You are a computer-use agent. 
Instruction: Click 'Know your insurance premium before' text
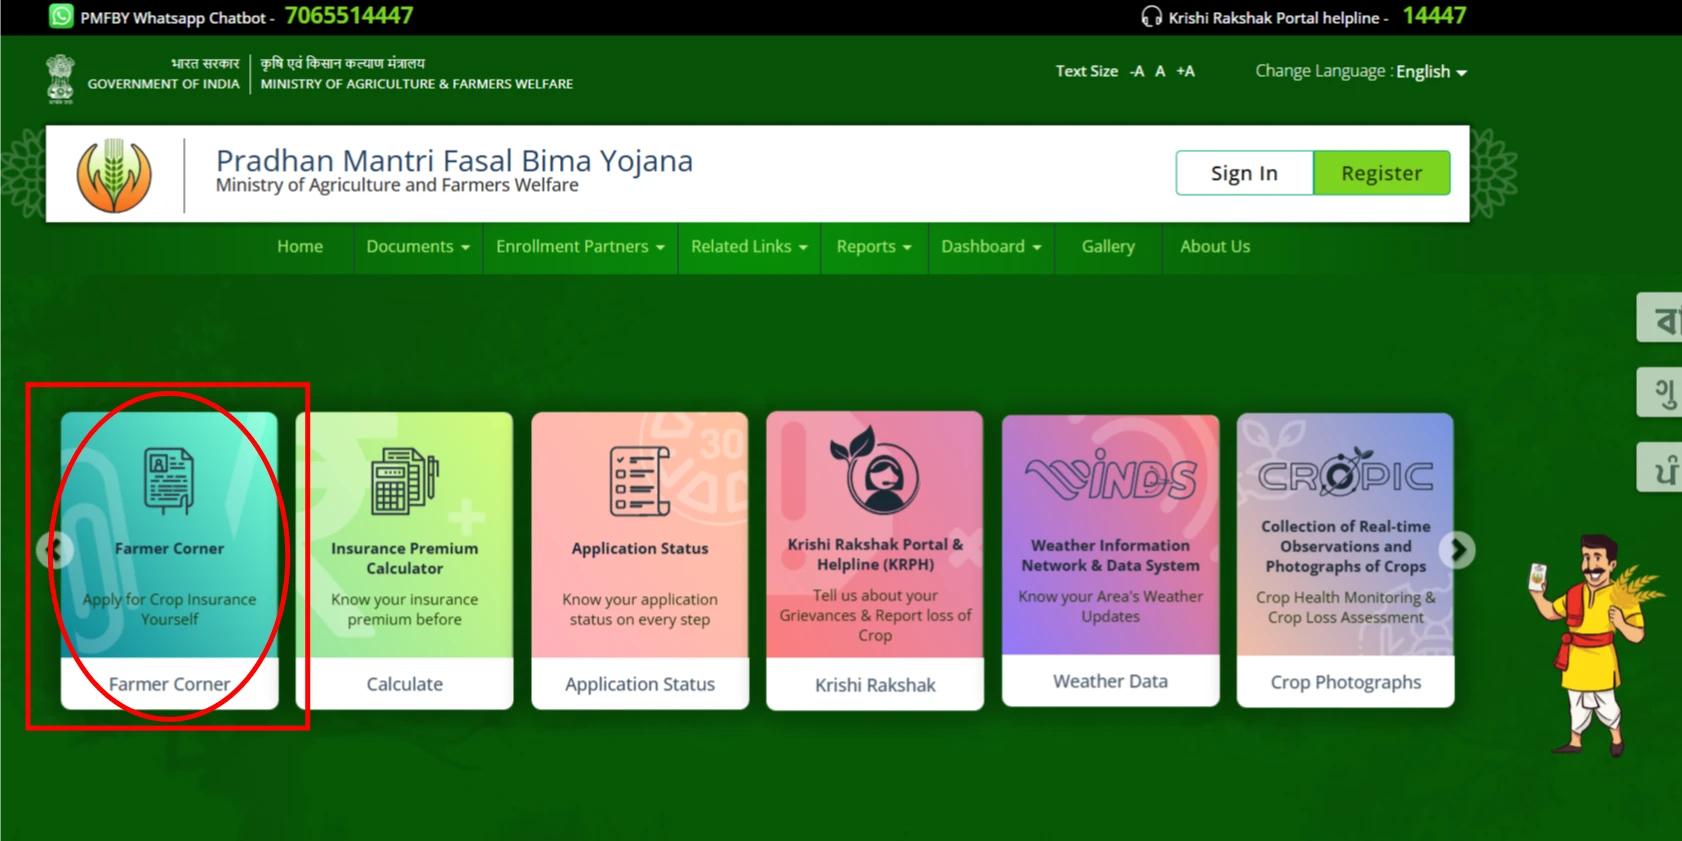pos(404,609)
